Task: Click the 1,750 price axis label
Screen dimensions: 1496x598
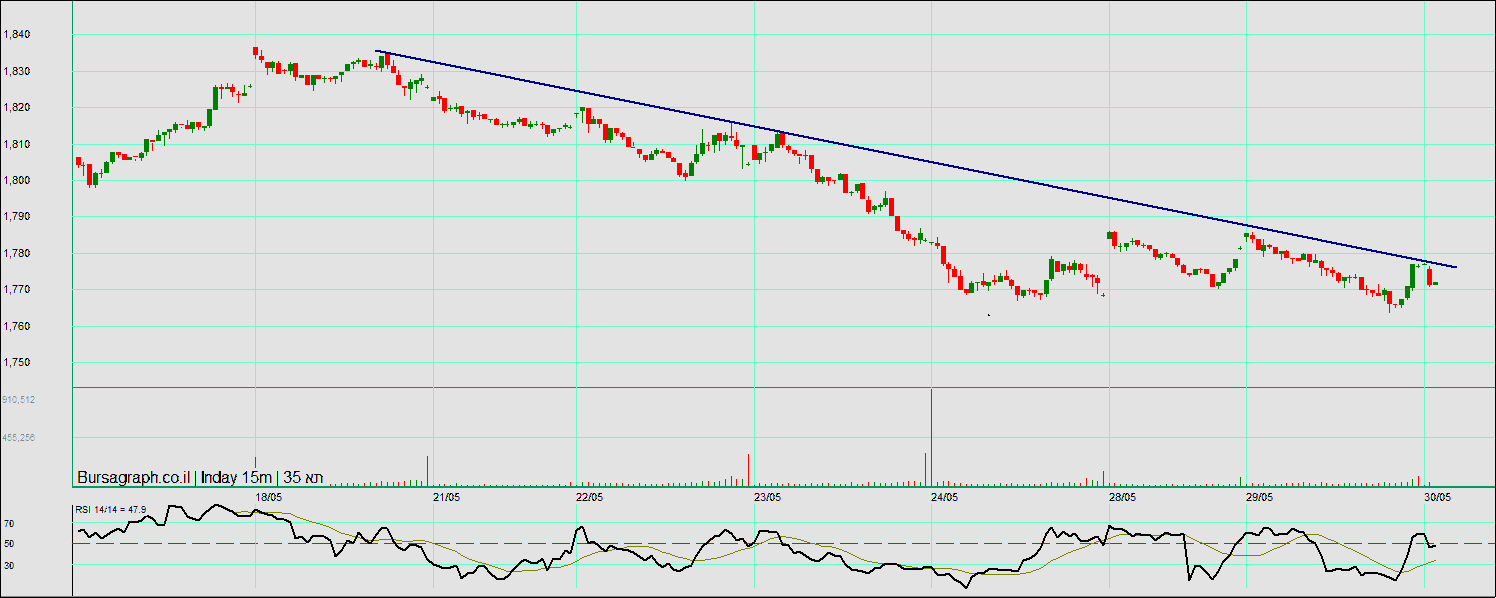Action: 16,363
